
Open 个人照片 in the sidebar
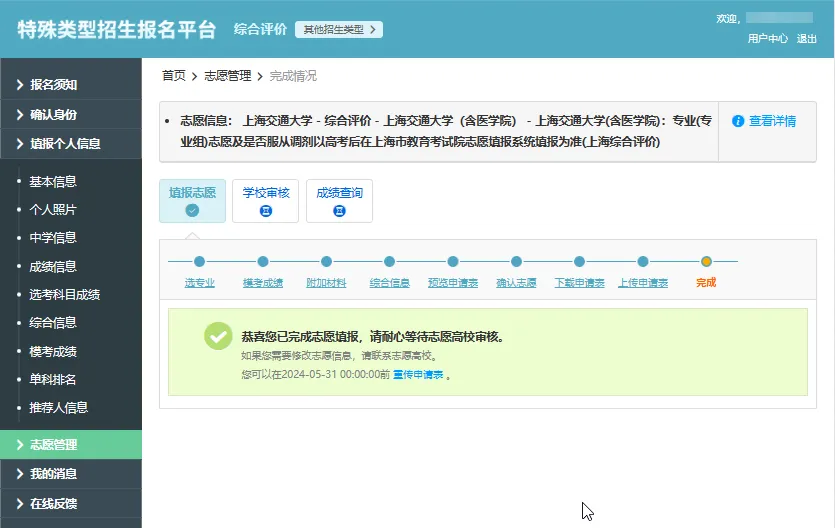click(53, 210)
